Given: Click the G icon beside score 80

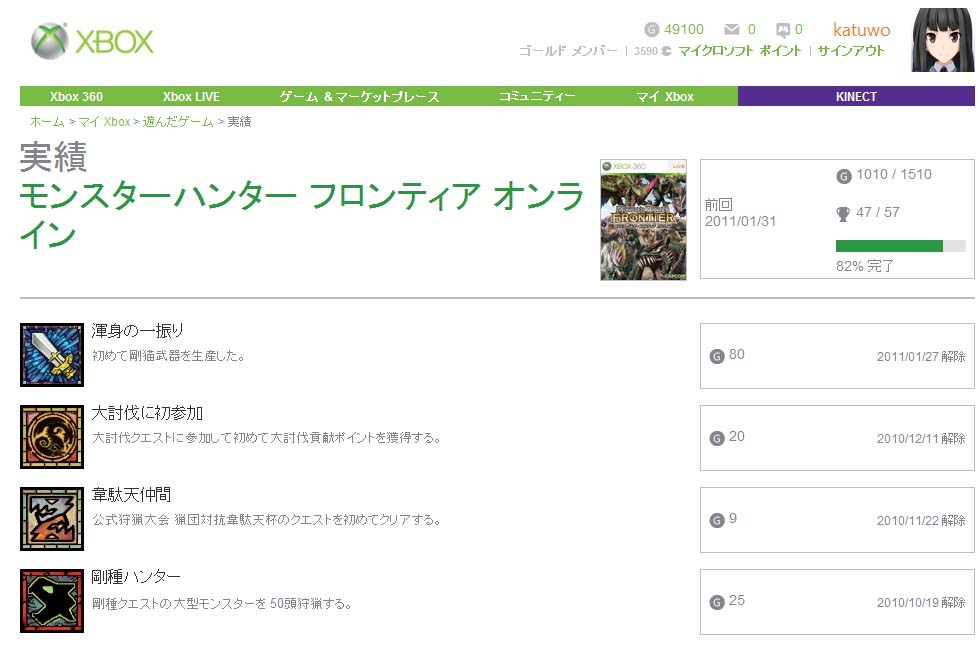Looking at the screenshot, I should (717, 356).
